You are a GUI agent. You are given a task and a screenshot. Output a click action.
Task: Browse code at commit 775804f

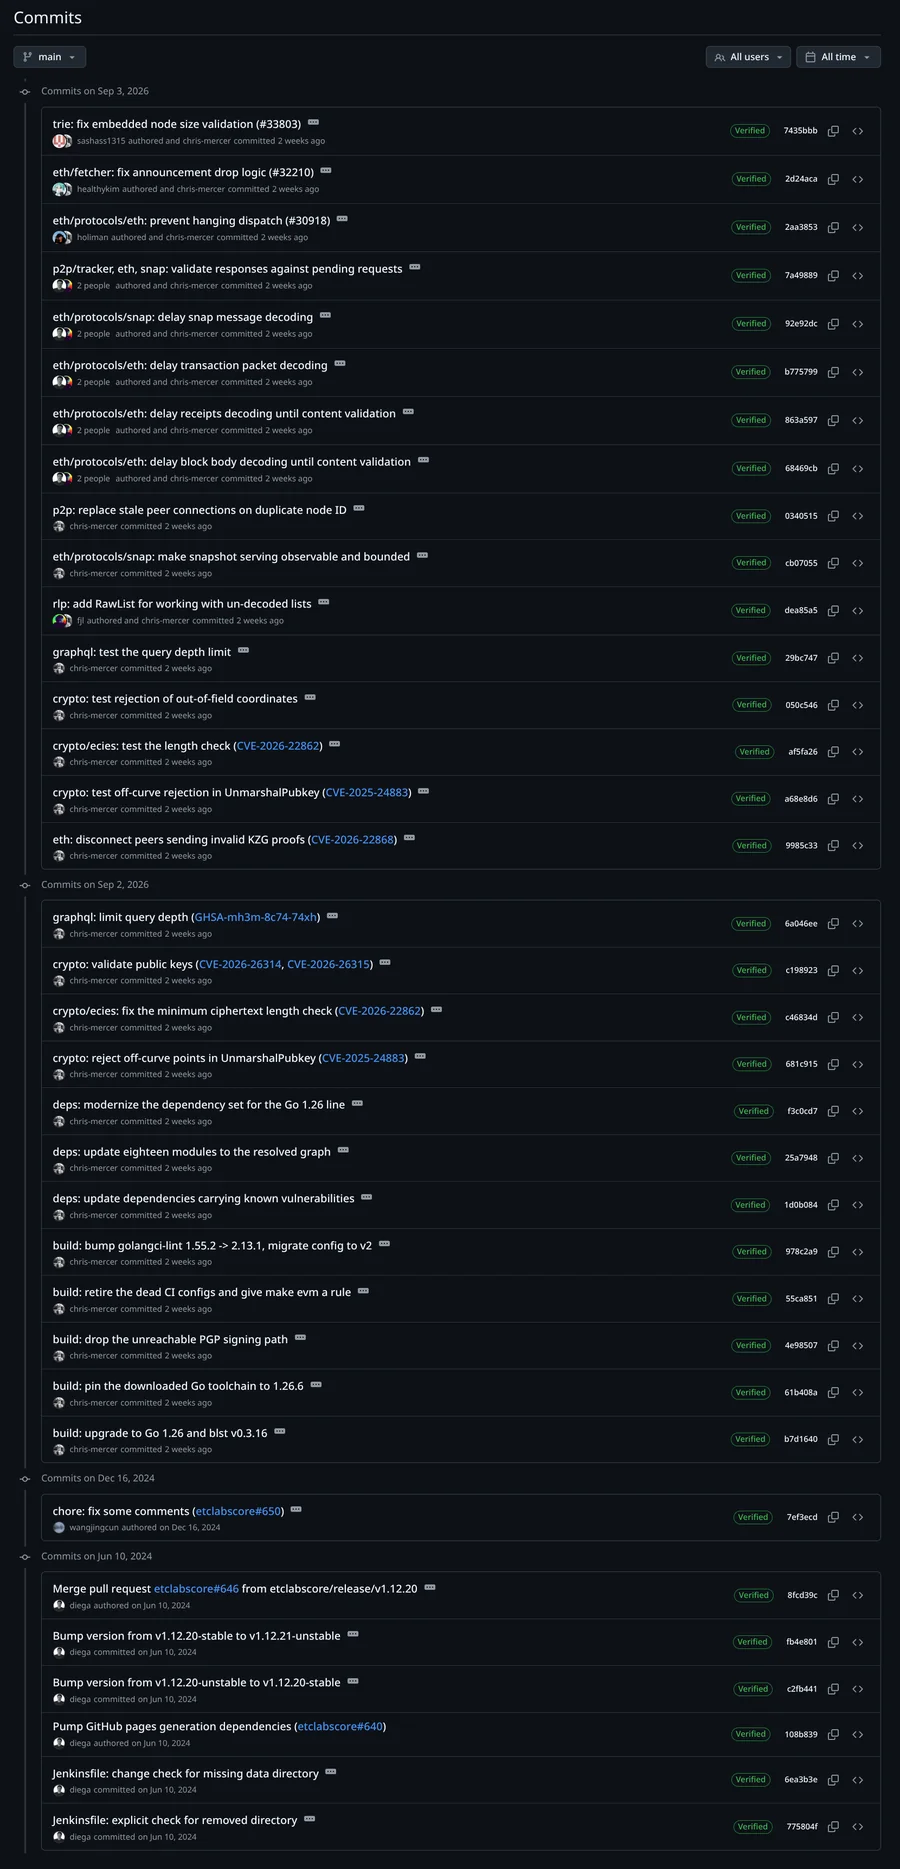click(x=858, y=1826)
